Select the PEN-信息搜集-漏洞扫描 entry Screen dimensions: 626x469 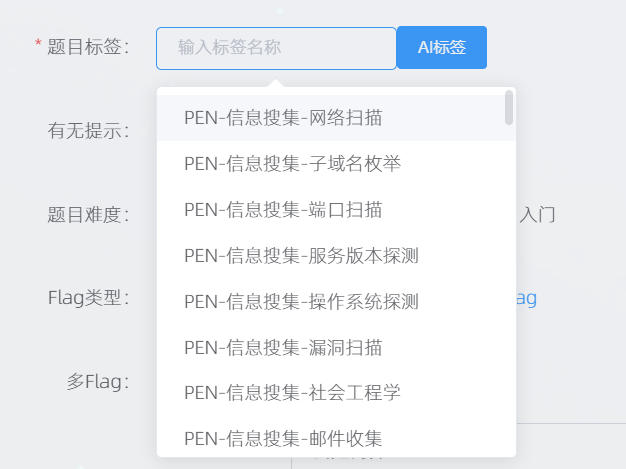click(x=283, y=348)
